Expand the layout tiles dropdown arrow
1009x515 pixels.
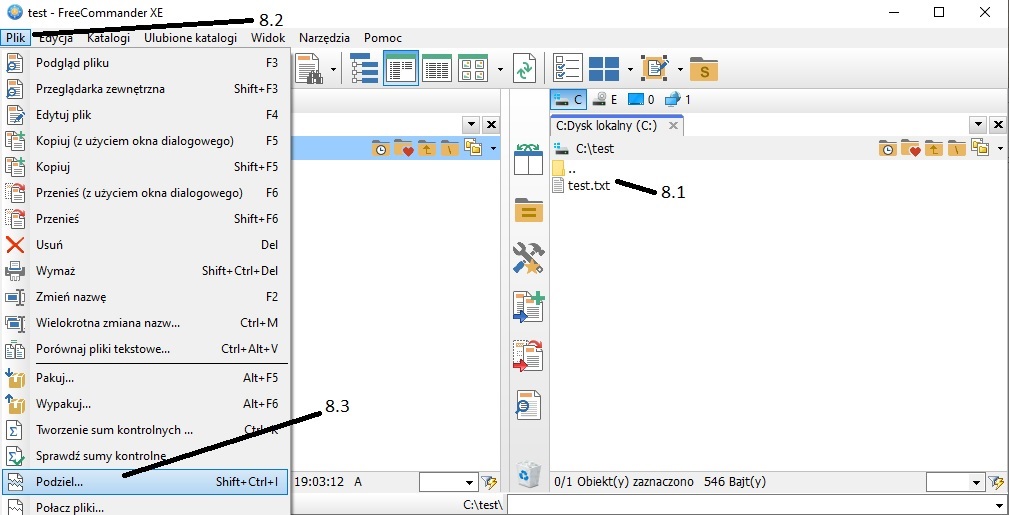[630, 69]
